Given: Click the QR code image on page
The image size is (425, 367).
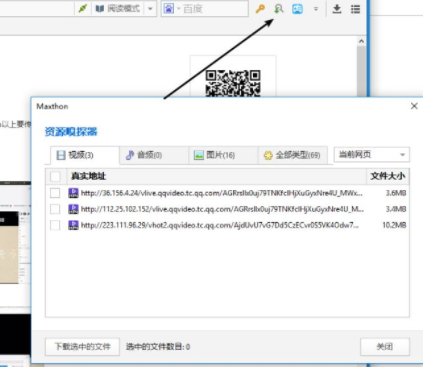Looking at the screenshot, I should pos(233,83).
